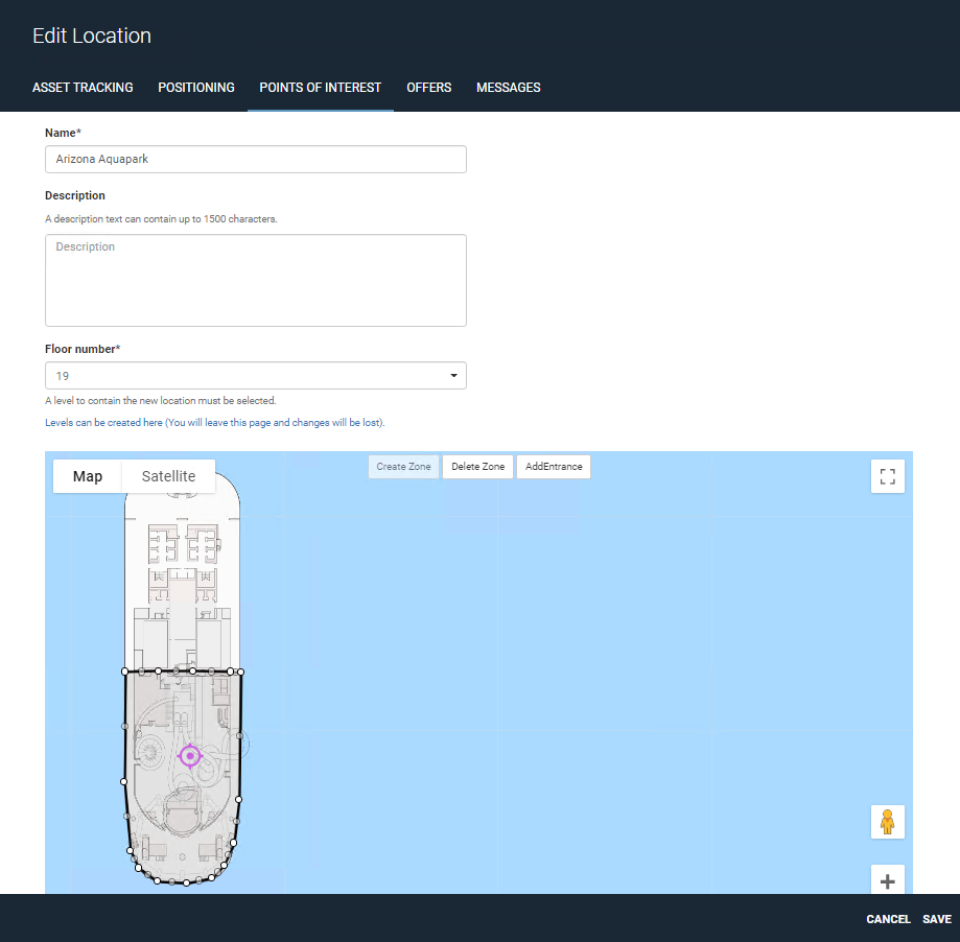Click the Arizona Aquapark name field

click(255, 159)
